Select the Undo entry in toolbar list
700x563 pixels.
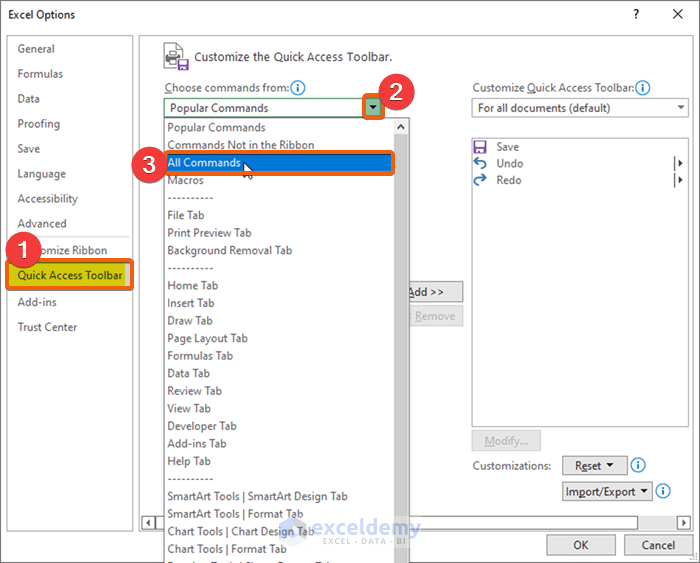pos(580,163)
